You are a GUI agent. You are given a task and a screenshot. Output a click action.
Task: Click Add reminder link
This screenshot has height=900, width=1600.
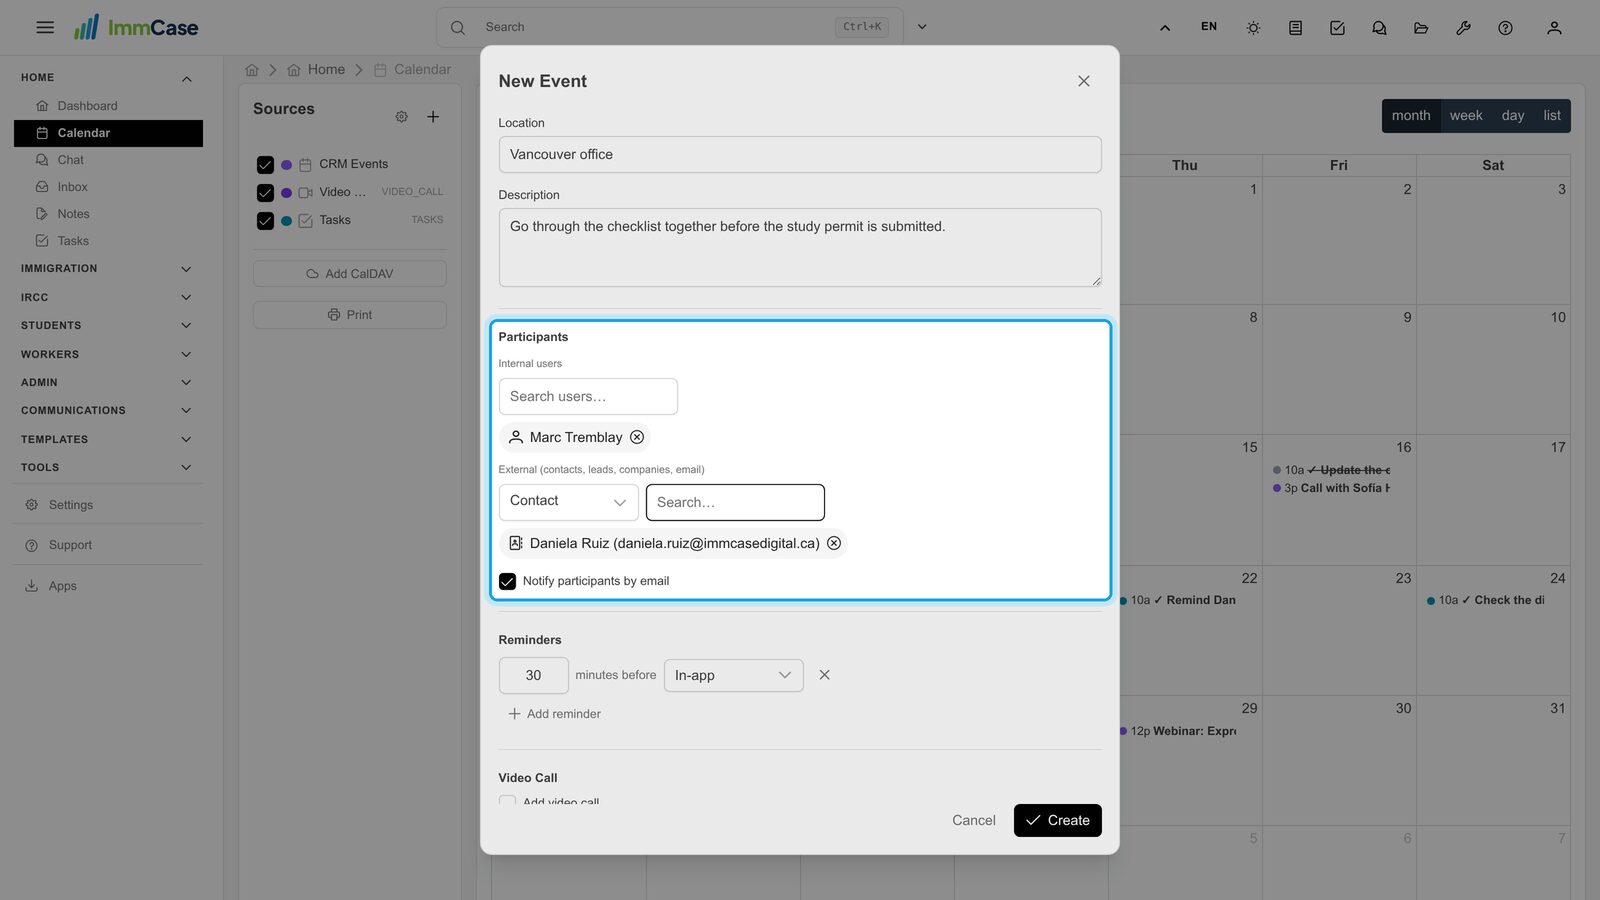[x=554, y=714]
